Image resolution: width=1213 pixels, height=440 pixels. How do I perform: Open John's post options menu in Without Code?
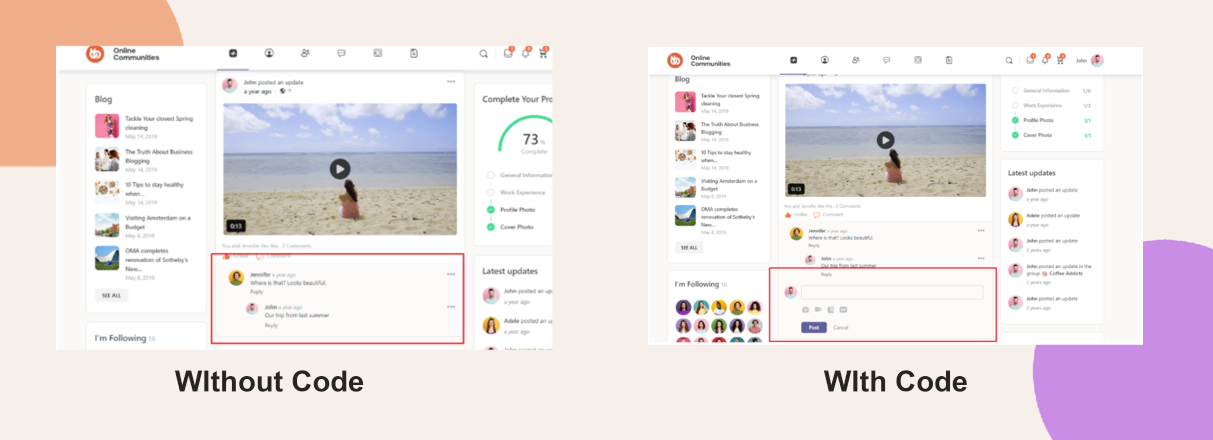click(x=451, y=81)
